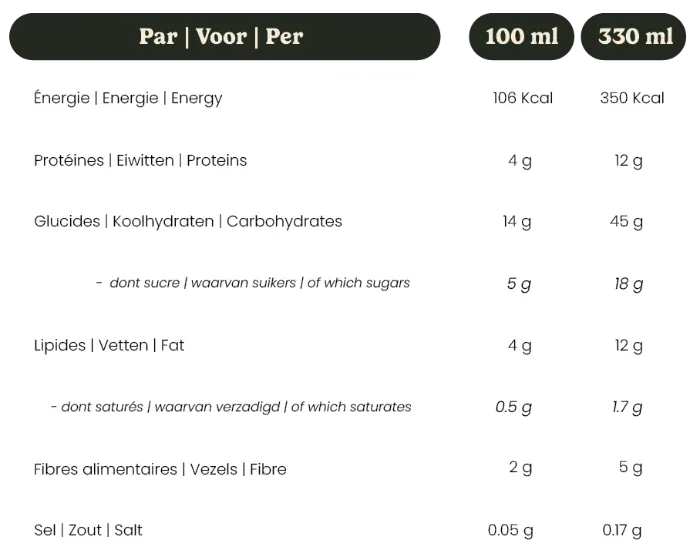This screenshot has height=560, width=690.
Task: Click the Glucides | Koolhydraten | Carbohydrates label
Action: [188, 221]
